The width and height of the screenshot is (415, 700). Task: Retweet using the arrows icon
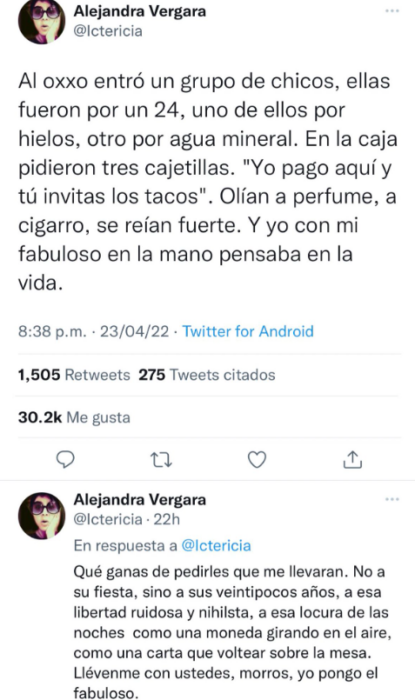(161, 459)
